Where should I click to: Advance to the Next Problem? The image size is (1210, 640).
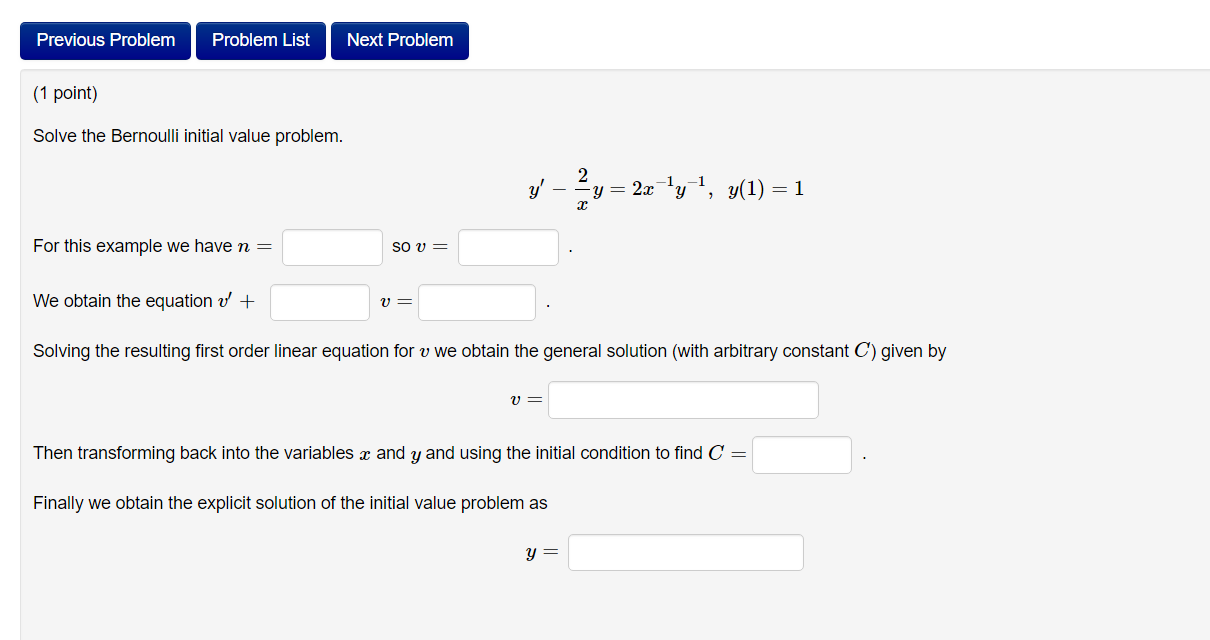[x=399, y=40]
